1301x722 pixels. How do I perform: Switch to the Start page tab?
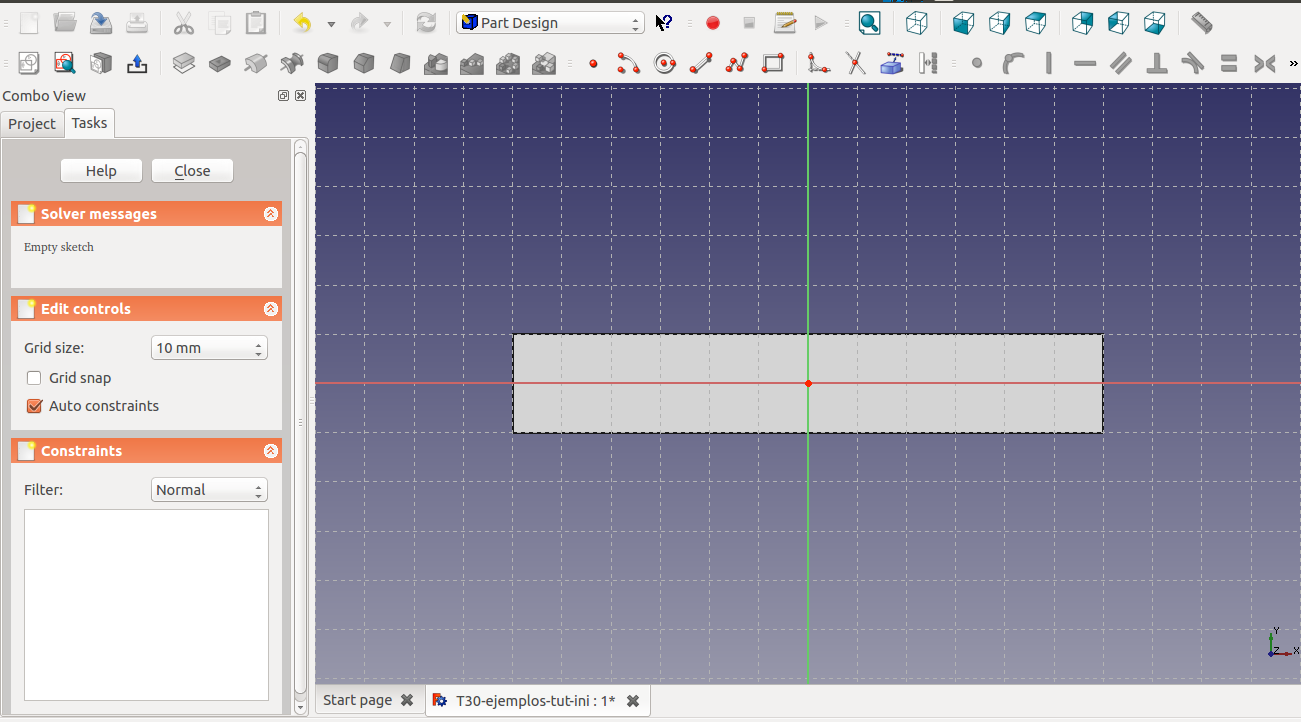tap(357, 700)
